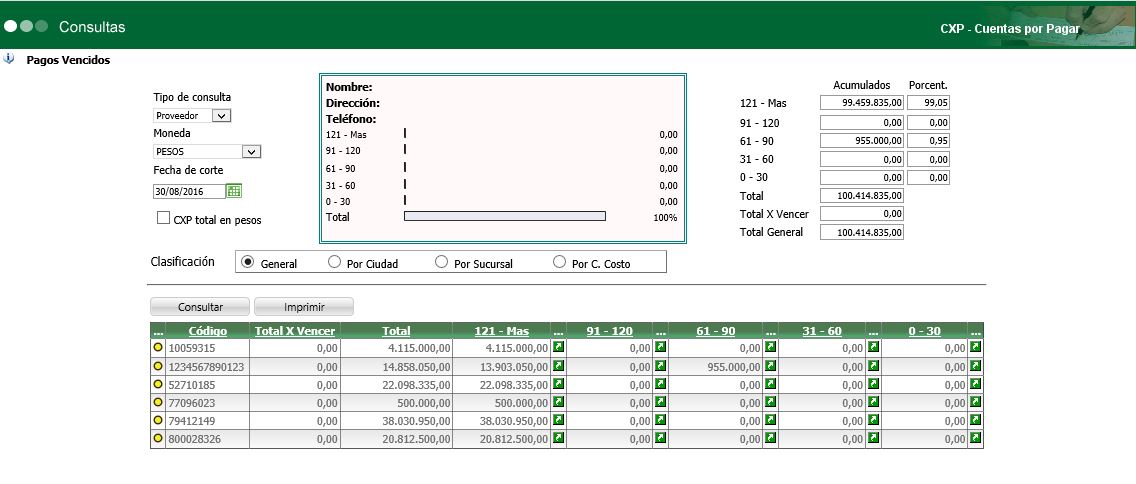Viewport: 1136px width, 484px height.
Task: Open 91 - 120 detail for 79412149
Action: click(661, 420)
